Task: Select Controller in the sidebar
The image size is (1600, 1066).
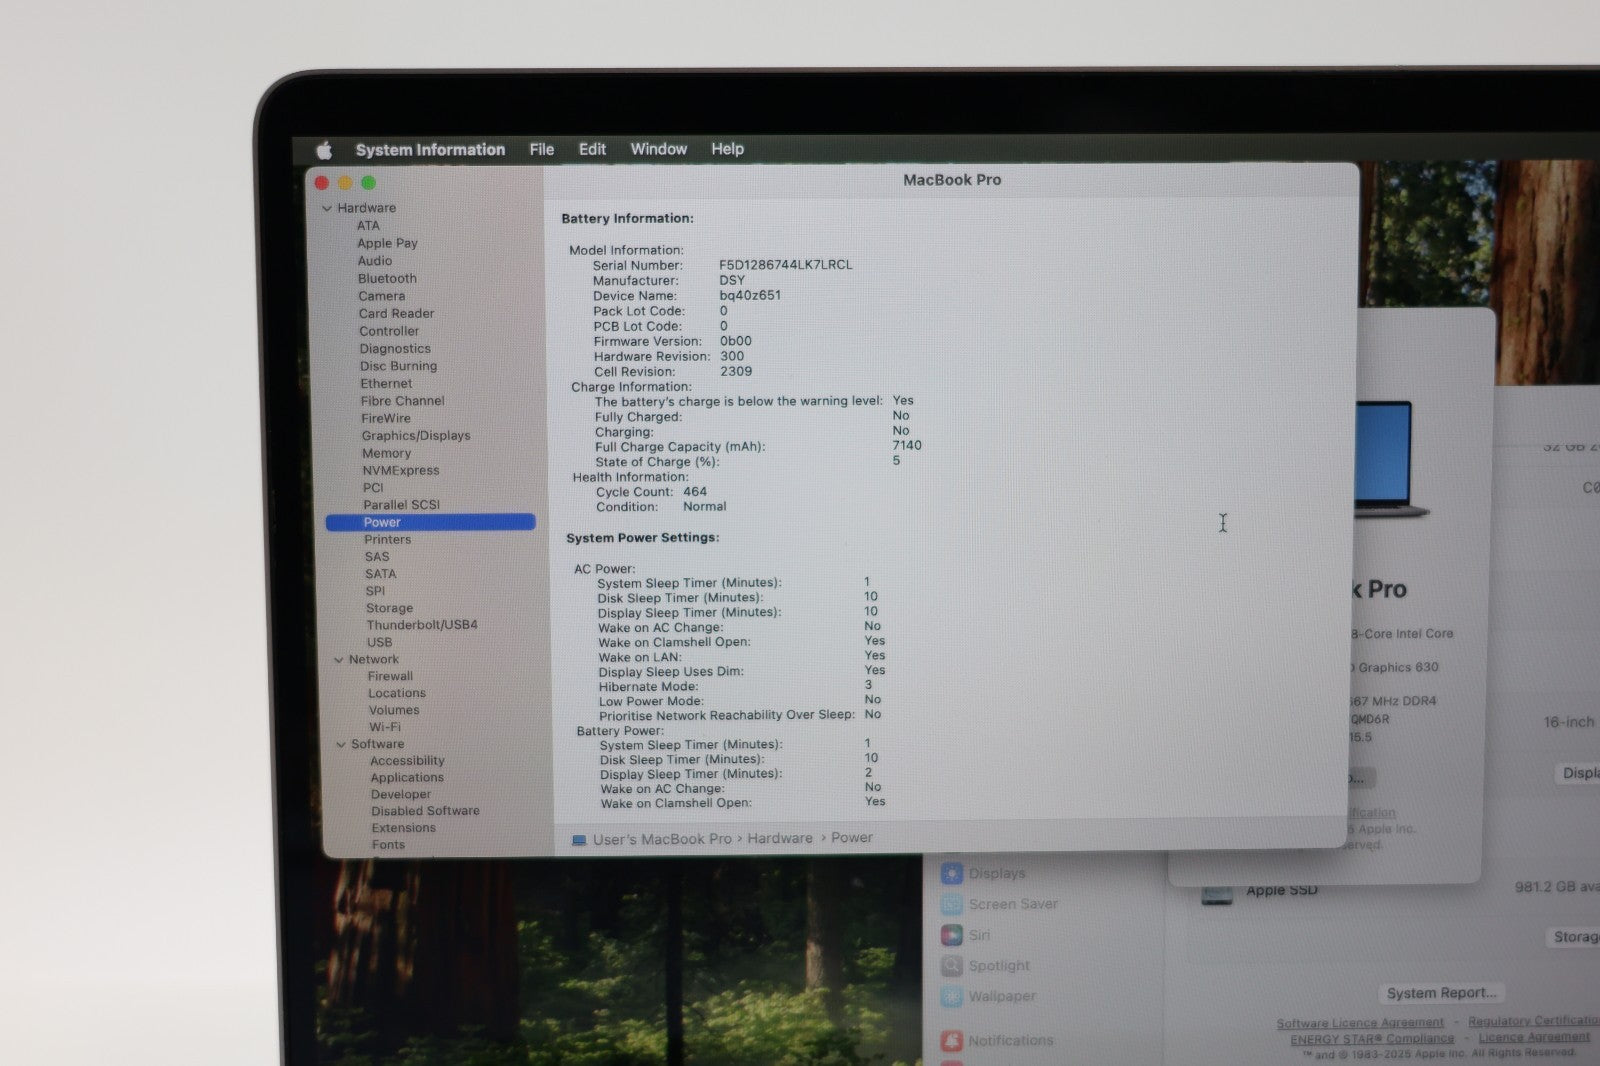Action: click(x=389, y=331)
